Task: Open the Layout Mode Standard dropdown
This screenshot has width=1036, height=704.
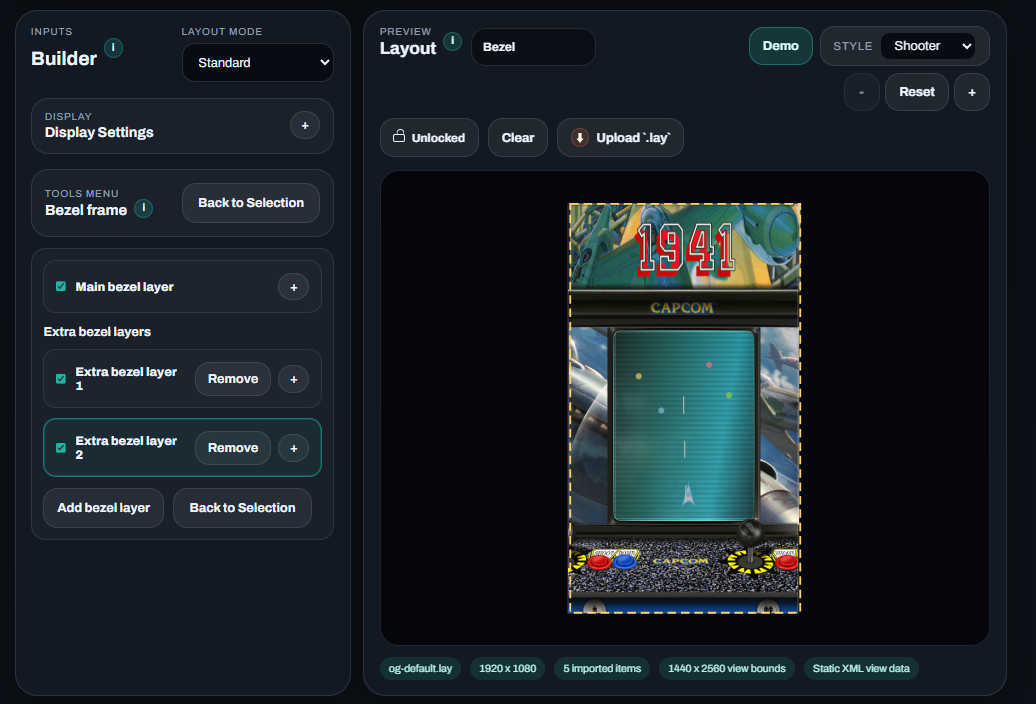Action: [258, 63]
